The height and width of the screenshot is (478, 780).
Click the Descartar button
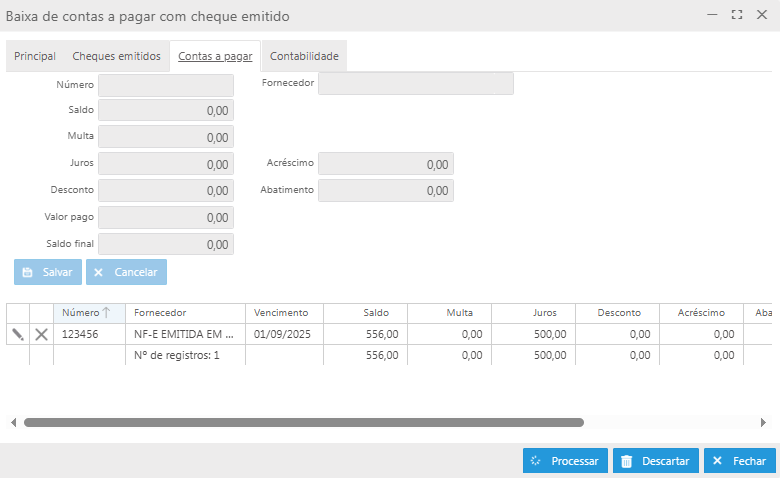(x=656, y=461)
